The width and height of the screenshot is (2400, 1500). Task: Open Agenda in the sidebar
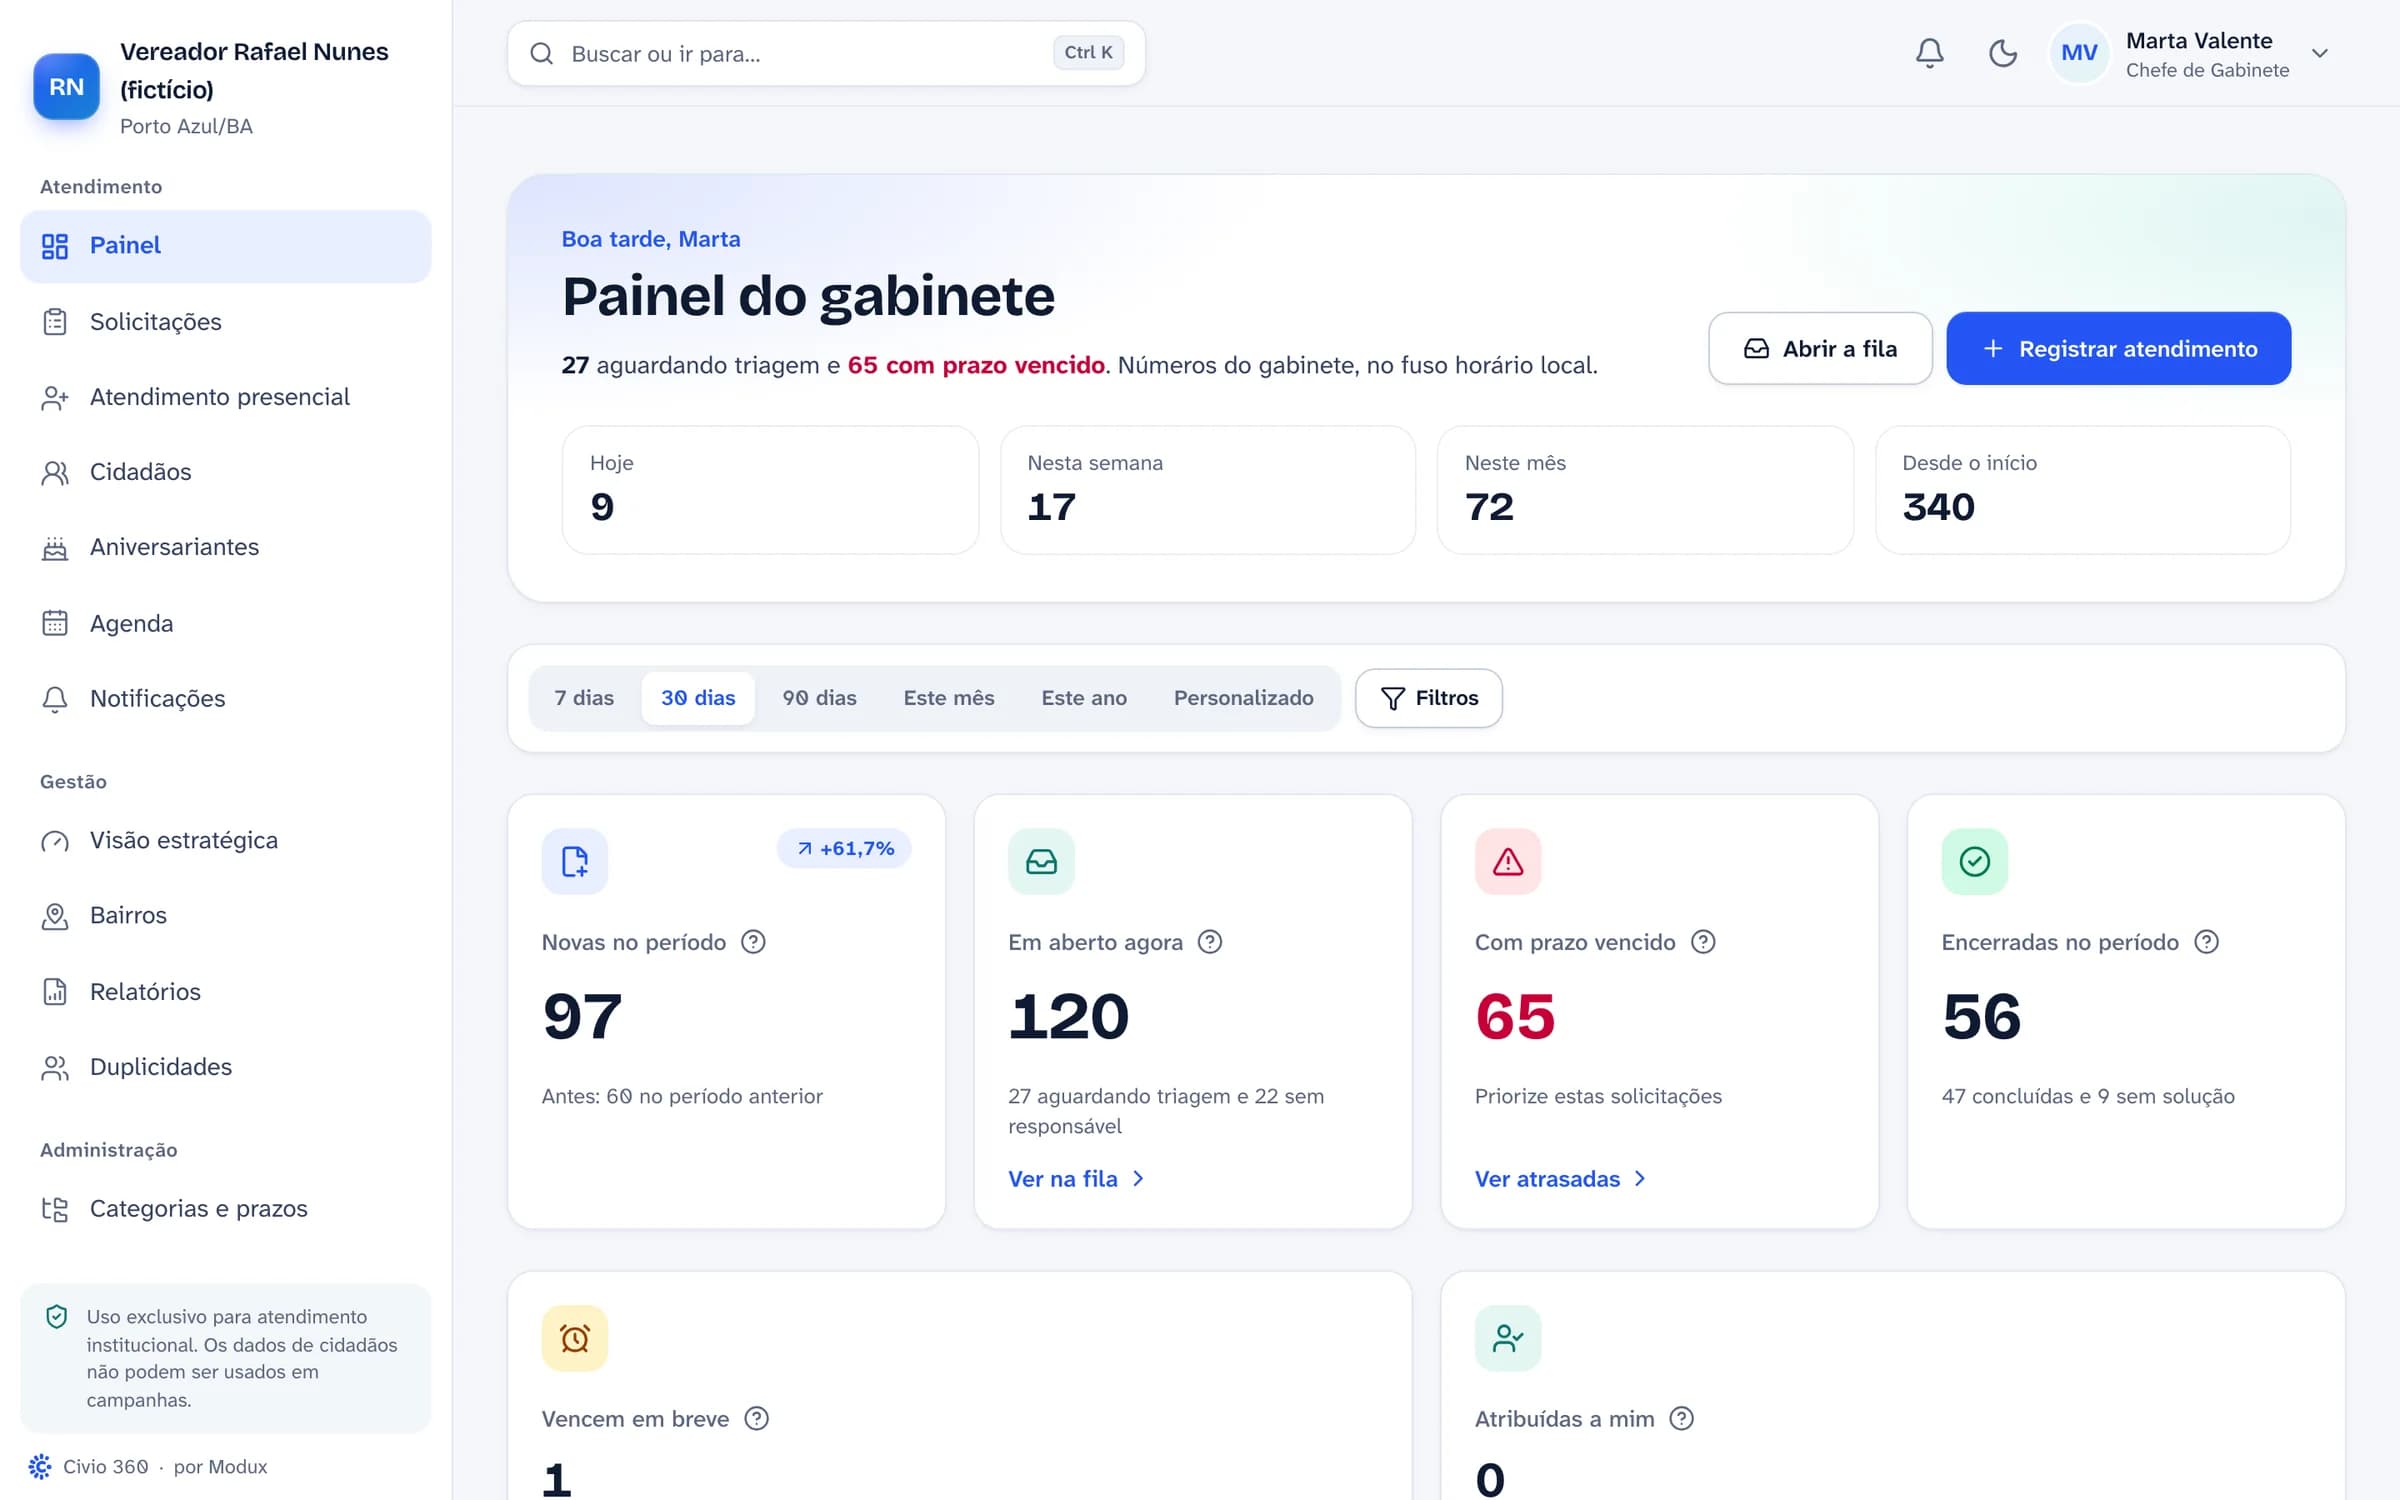tap(225, 623)
